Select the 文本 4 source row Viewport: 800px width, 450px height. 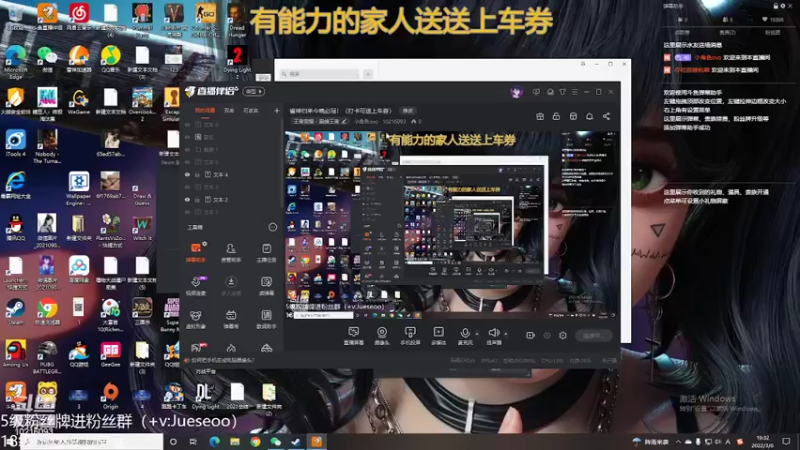(x=232, y=174)
